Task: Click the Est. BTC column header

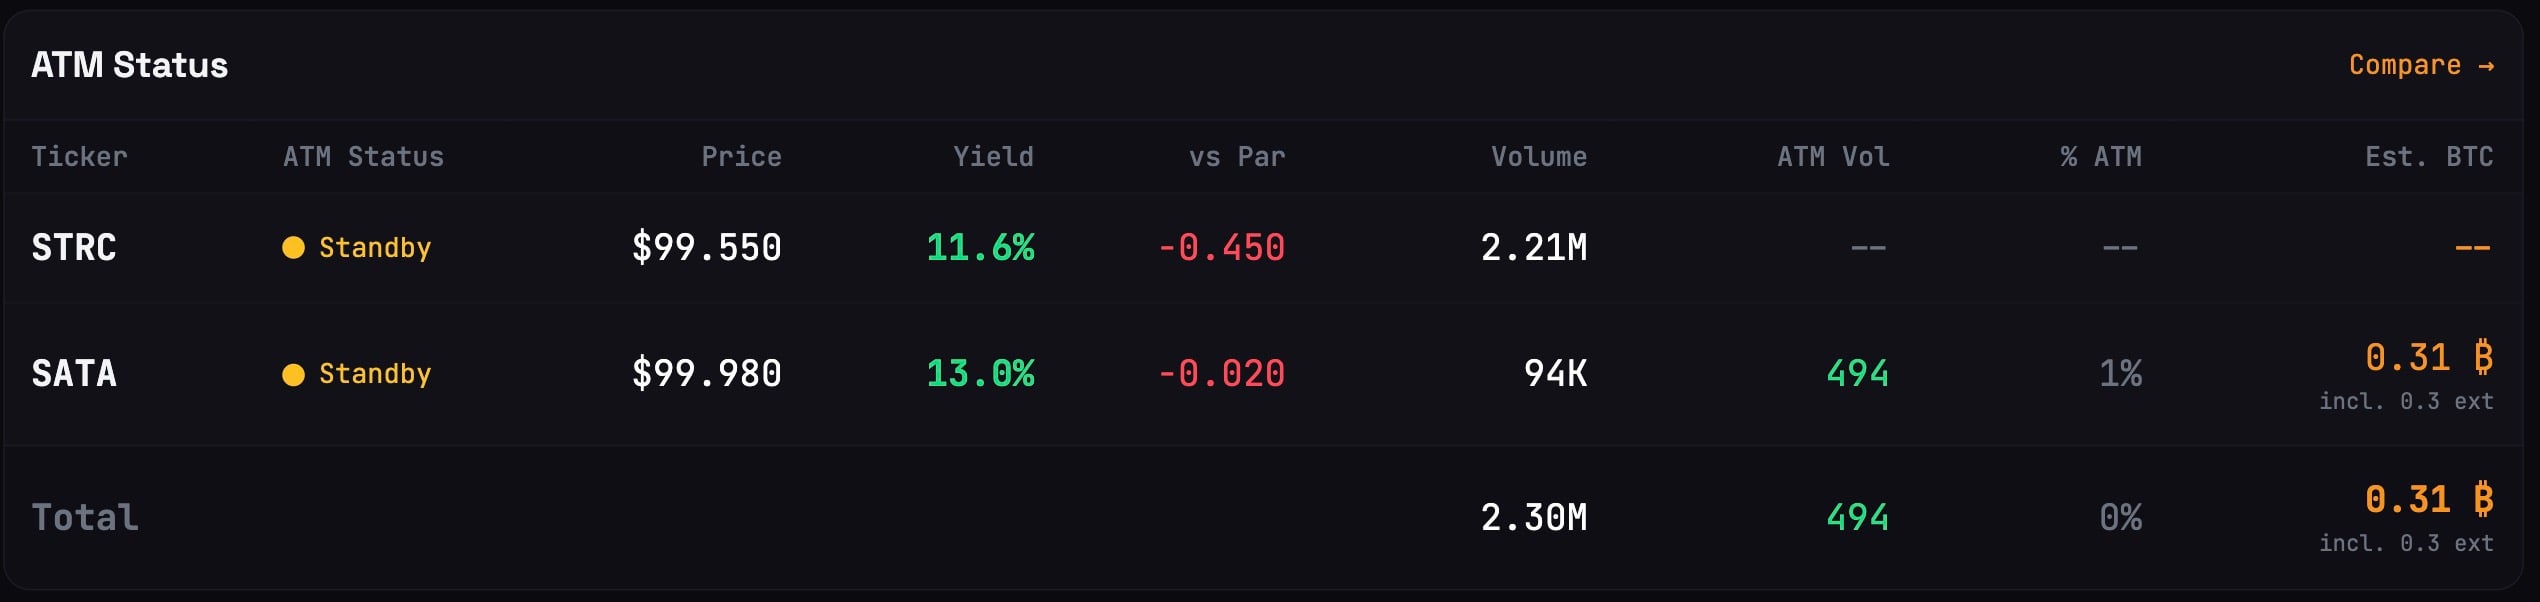Action: (2428, 157)
